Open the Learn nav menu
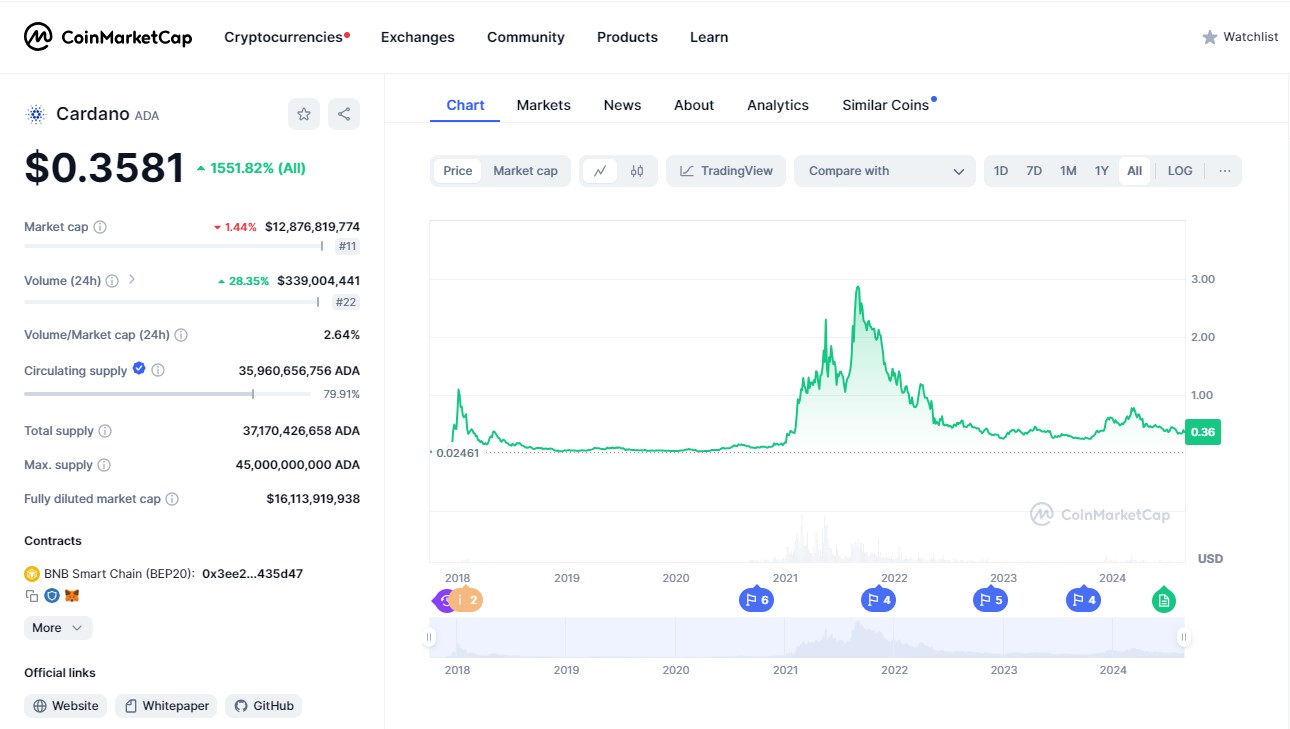The image size is (1290, 729). click(x=709, y=37)
